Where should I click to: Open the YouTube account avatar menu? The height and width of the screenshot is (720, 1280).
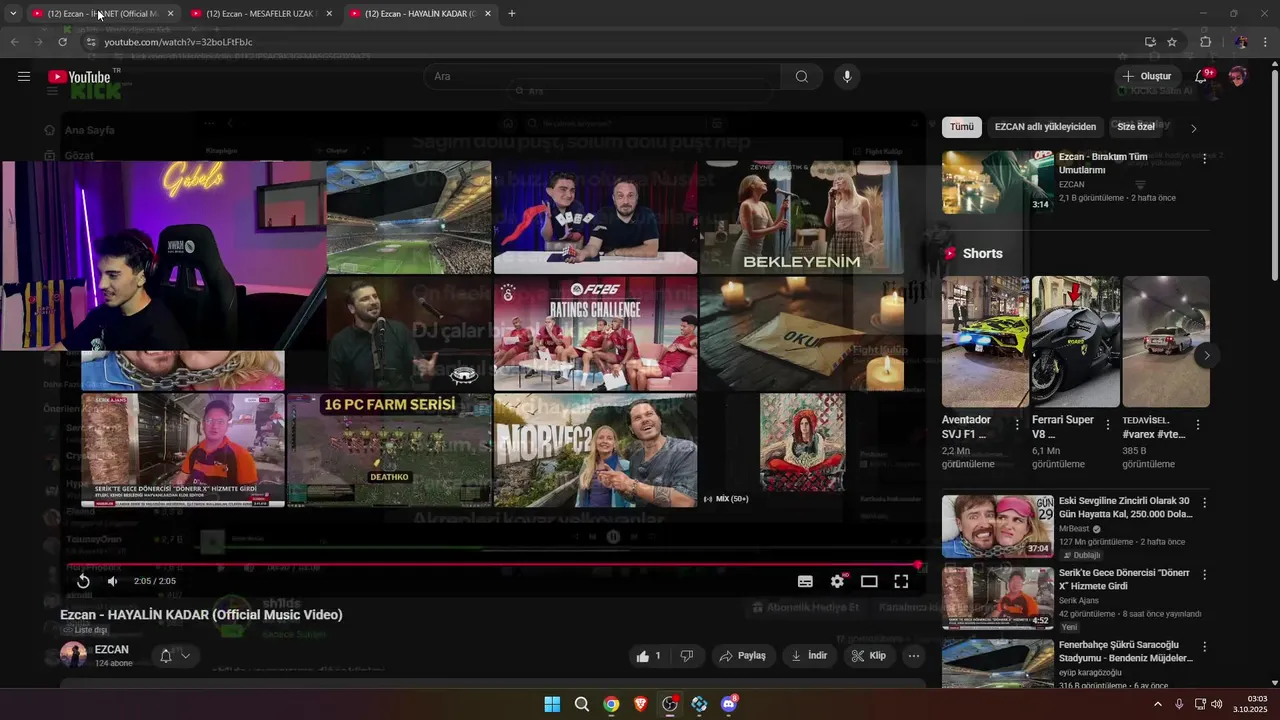(x=1238, y=77)
